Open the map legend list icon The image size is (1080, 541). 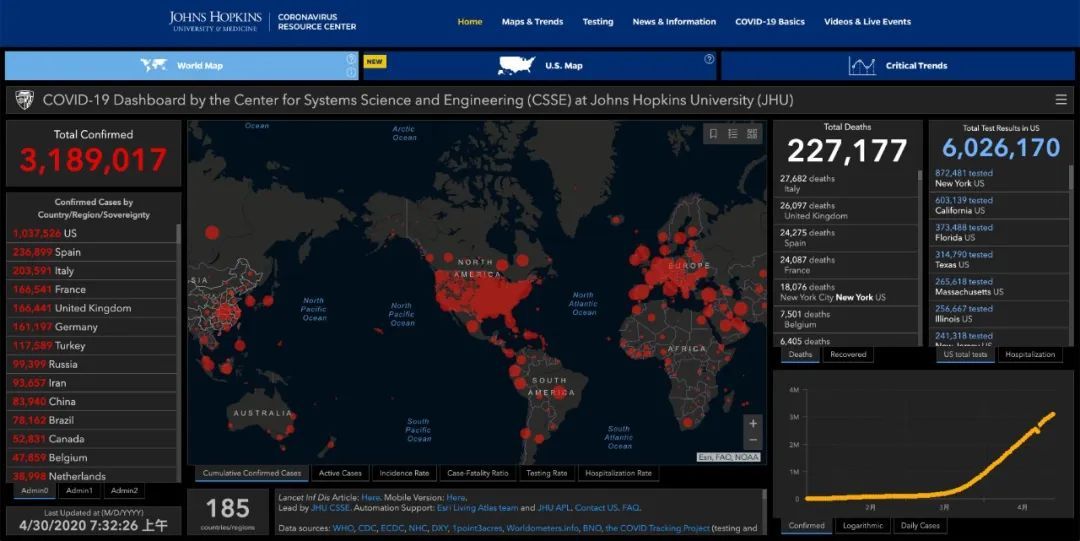(733, 134)
